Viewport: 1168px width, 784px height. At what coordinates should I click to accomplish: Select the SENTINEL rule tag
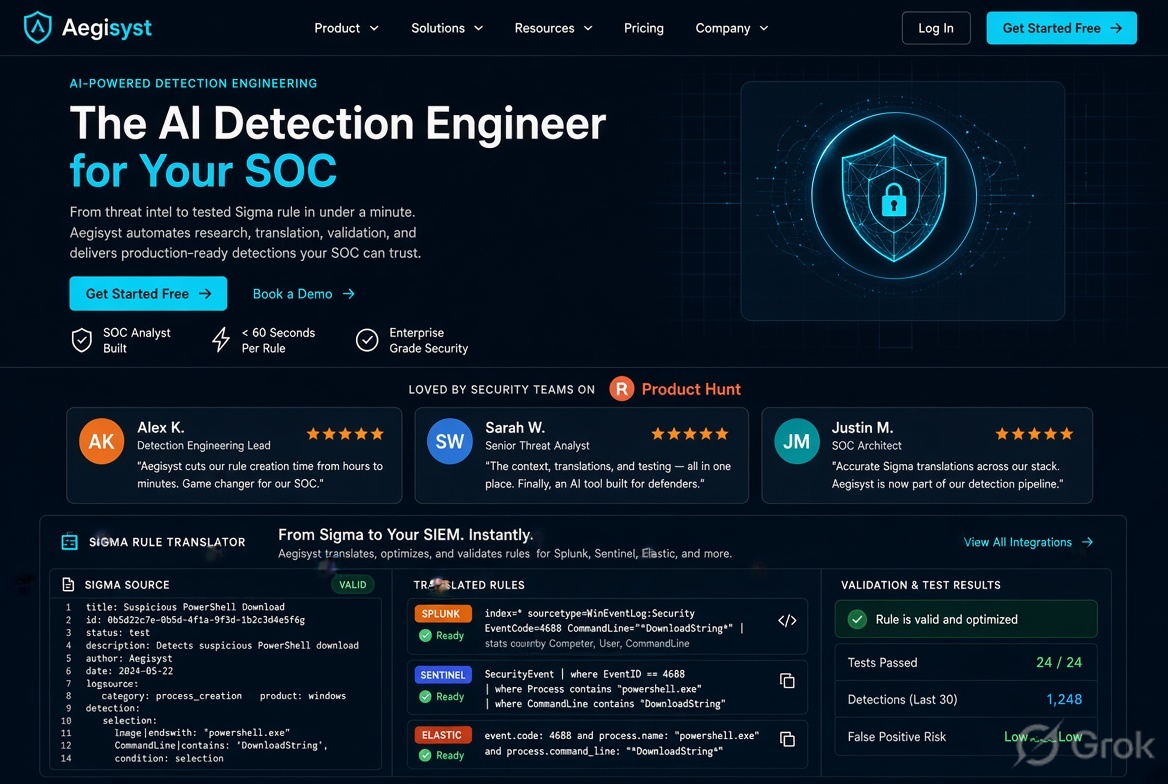[x=442, y=674]
